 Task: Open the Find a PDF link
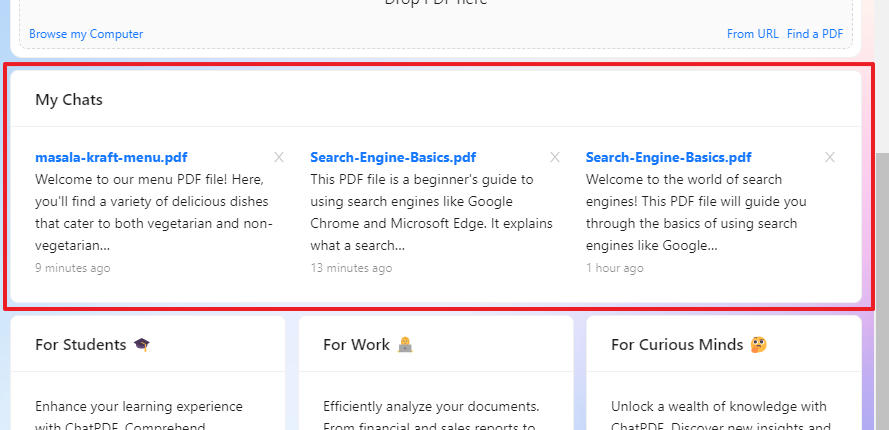[x=815, y=34]
